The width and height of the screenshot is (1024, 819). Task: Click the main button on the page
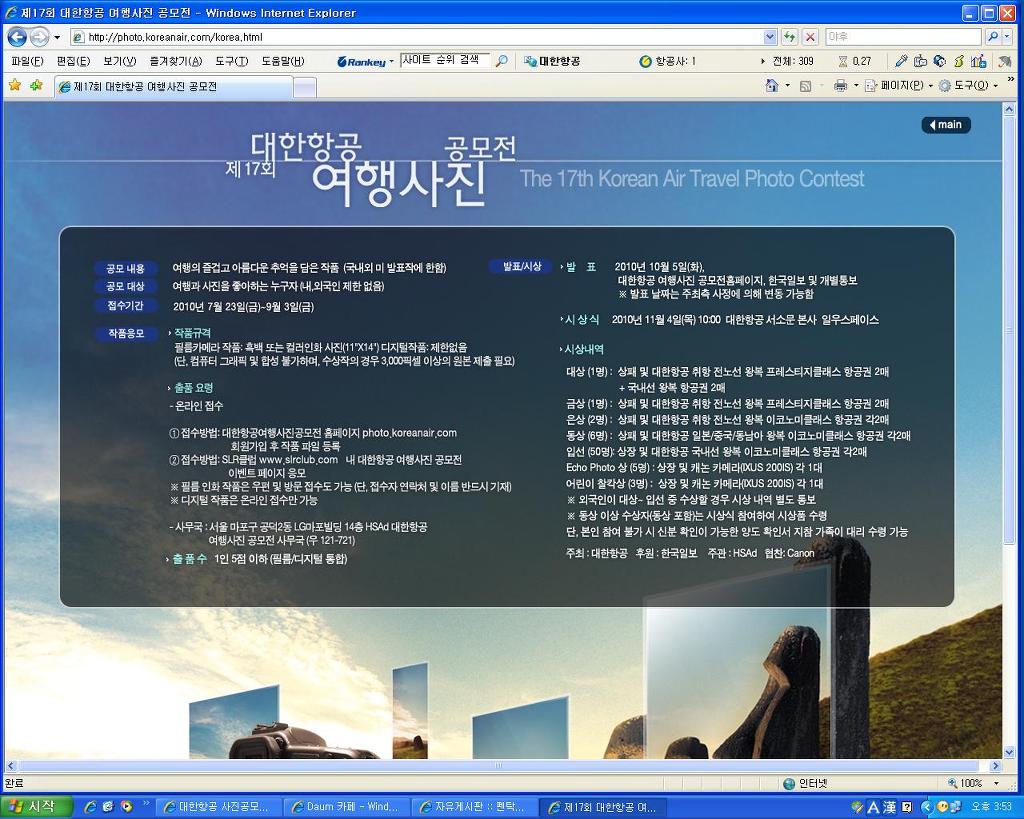[945, 125]
